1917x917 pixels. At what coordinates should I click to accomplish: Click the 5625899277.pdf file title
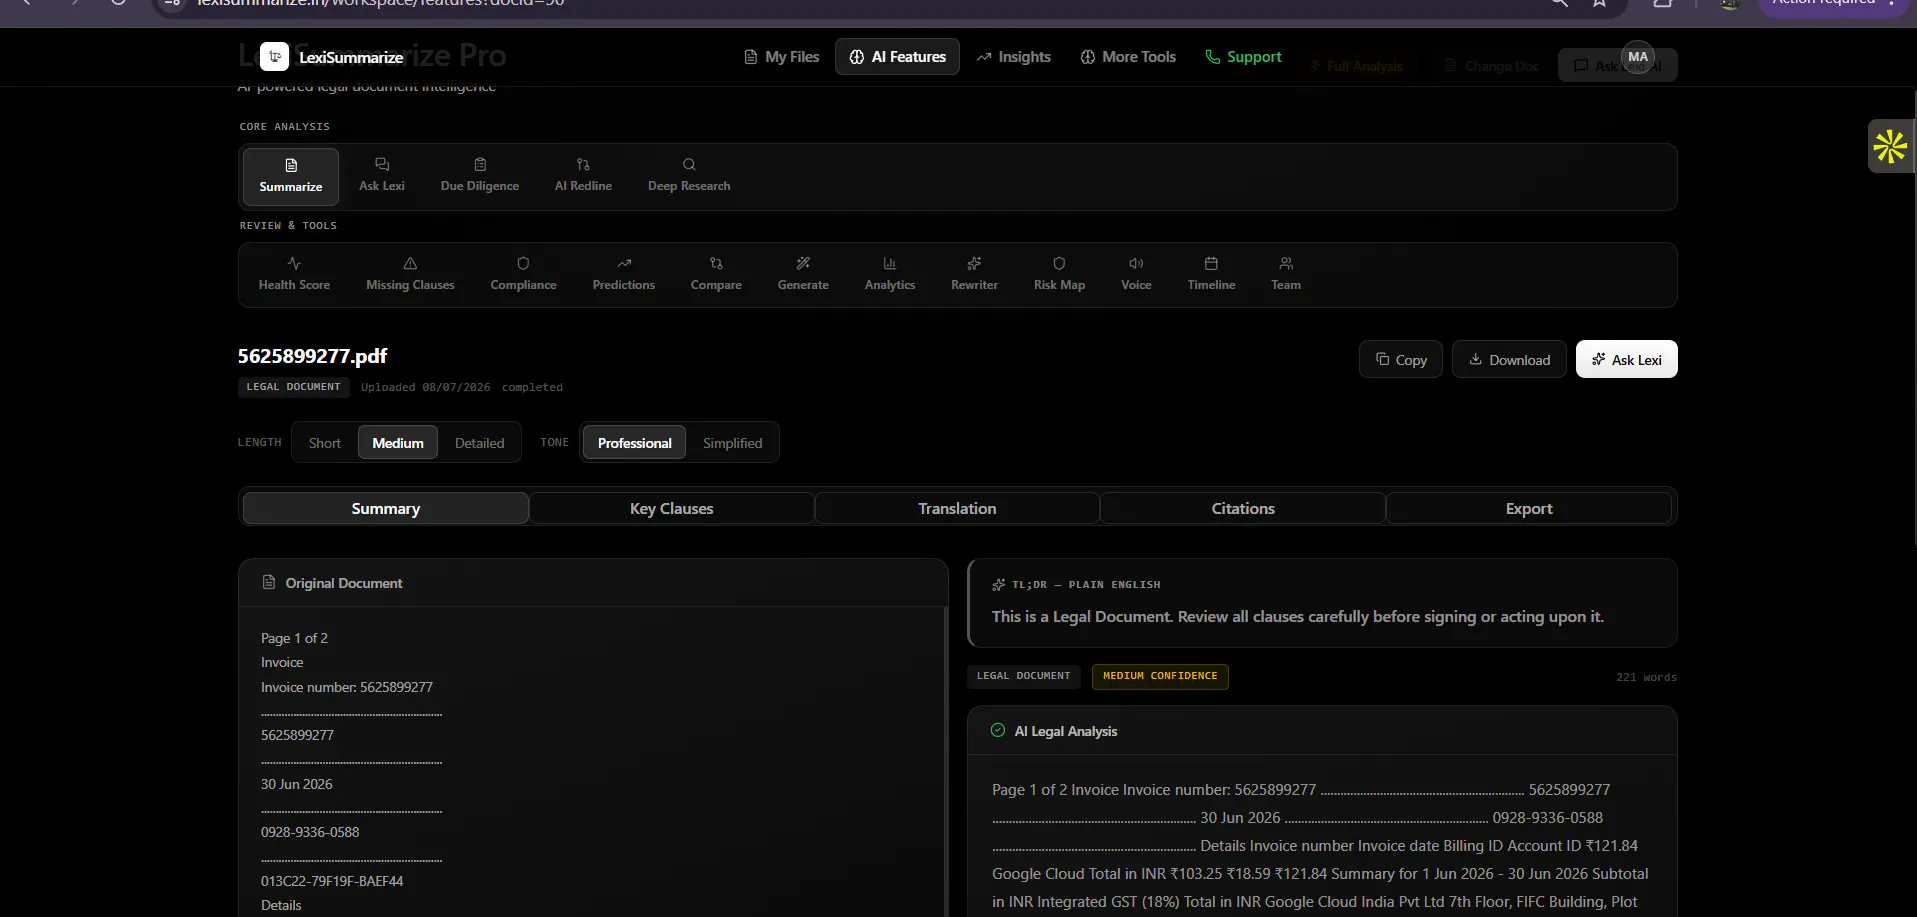[312, 356]
